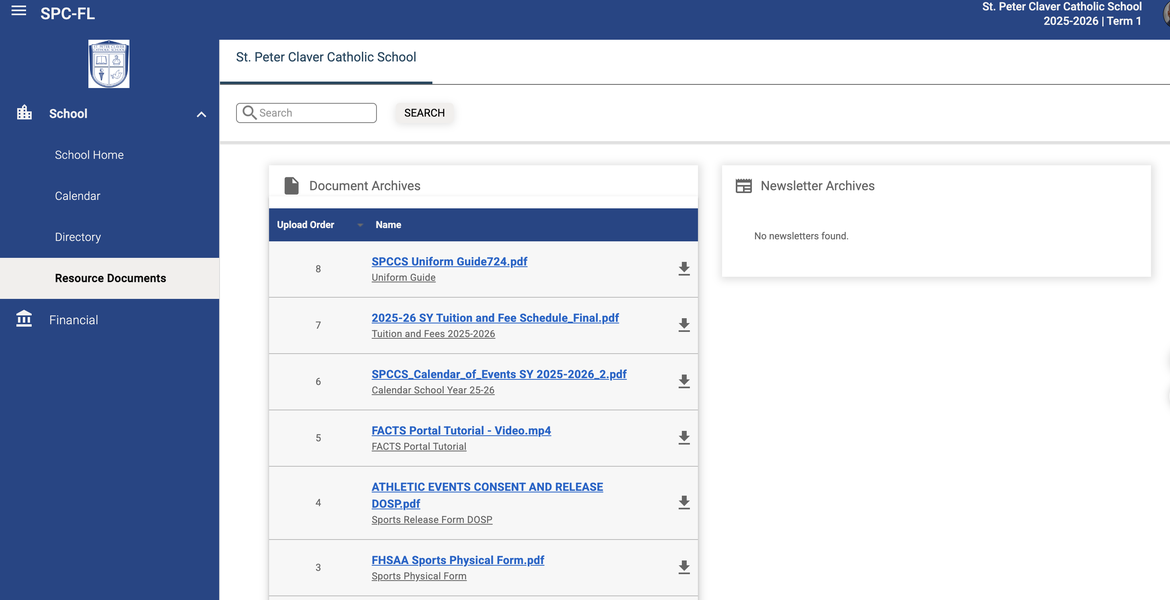Open ATHLETIC EVENTS CONSENT AND RELEASE DOSP.pdf
Viewport: 1170px width, 600px height.
coord(487,496)
